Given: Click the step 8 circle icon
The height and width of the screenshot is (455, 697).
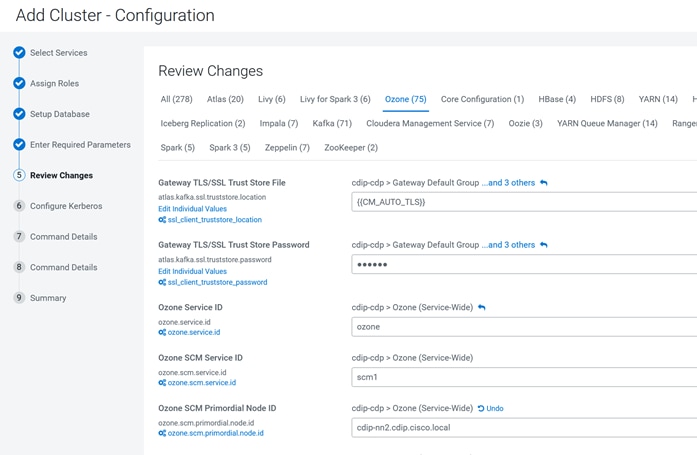Looking at the screenshot, I should [x=19, y=267].
